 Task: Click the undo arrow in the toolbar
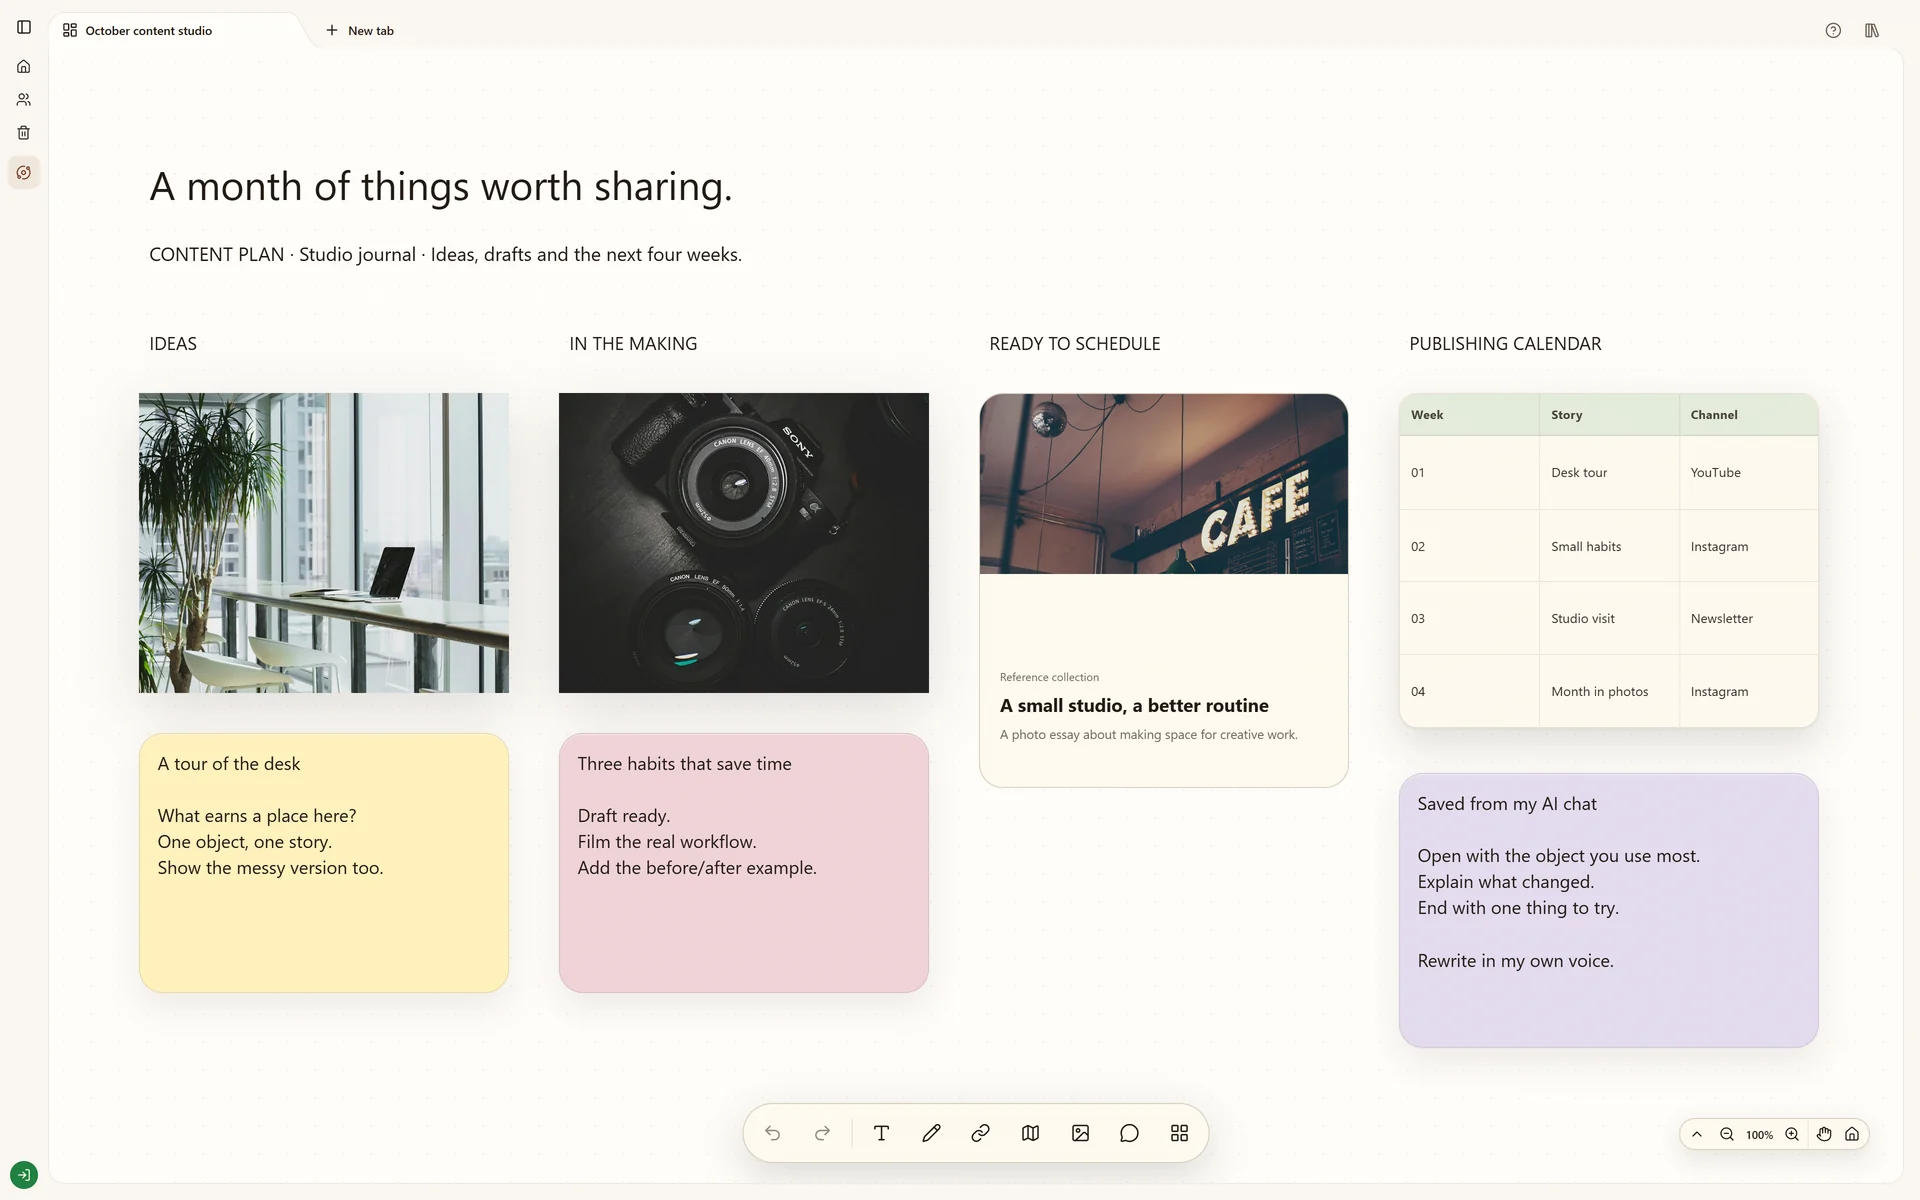pos(772,1133)
